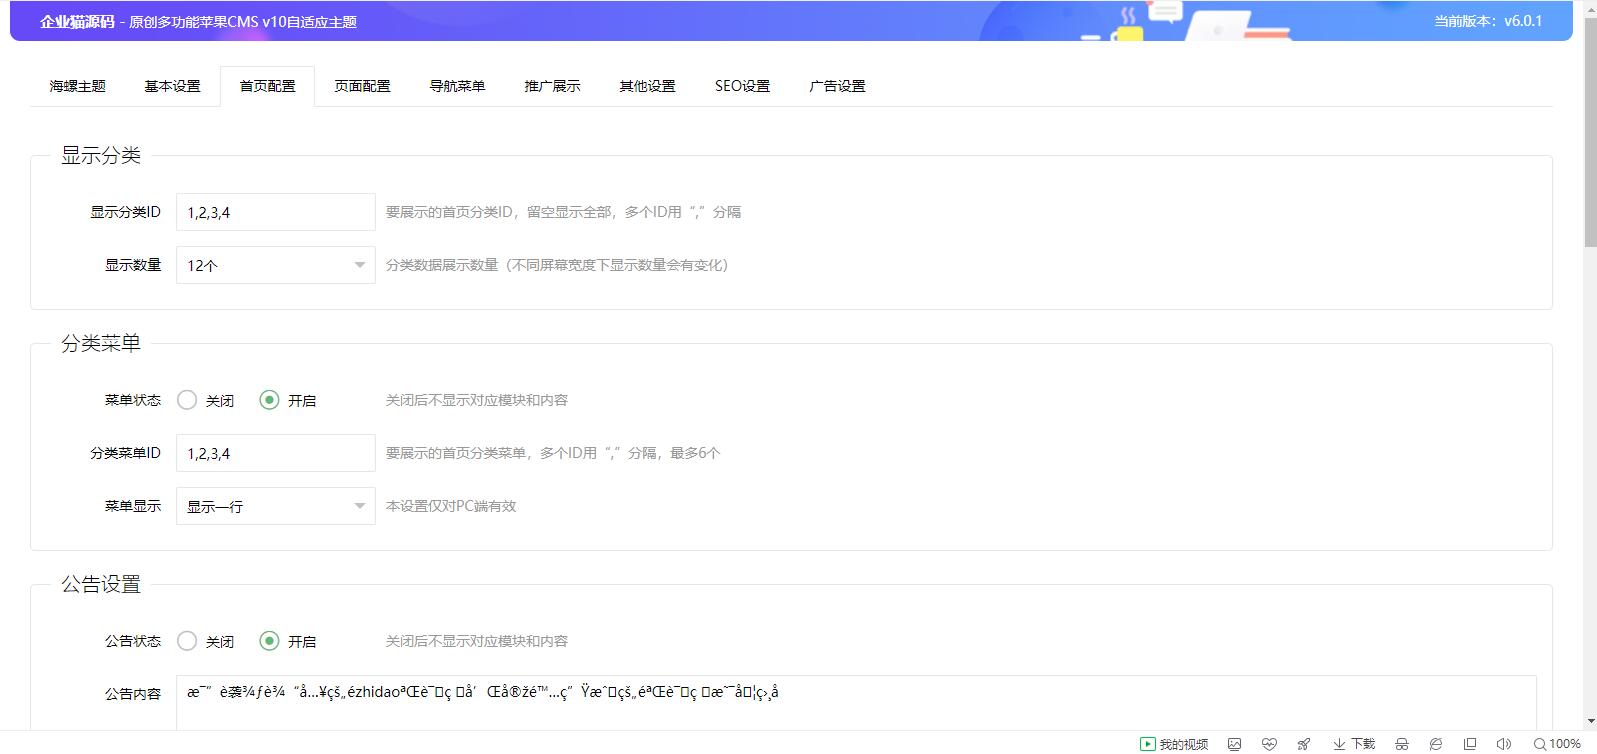Click the incognito glasses icon
1597x754 pixels.
[1402, 744]
